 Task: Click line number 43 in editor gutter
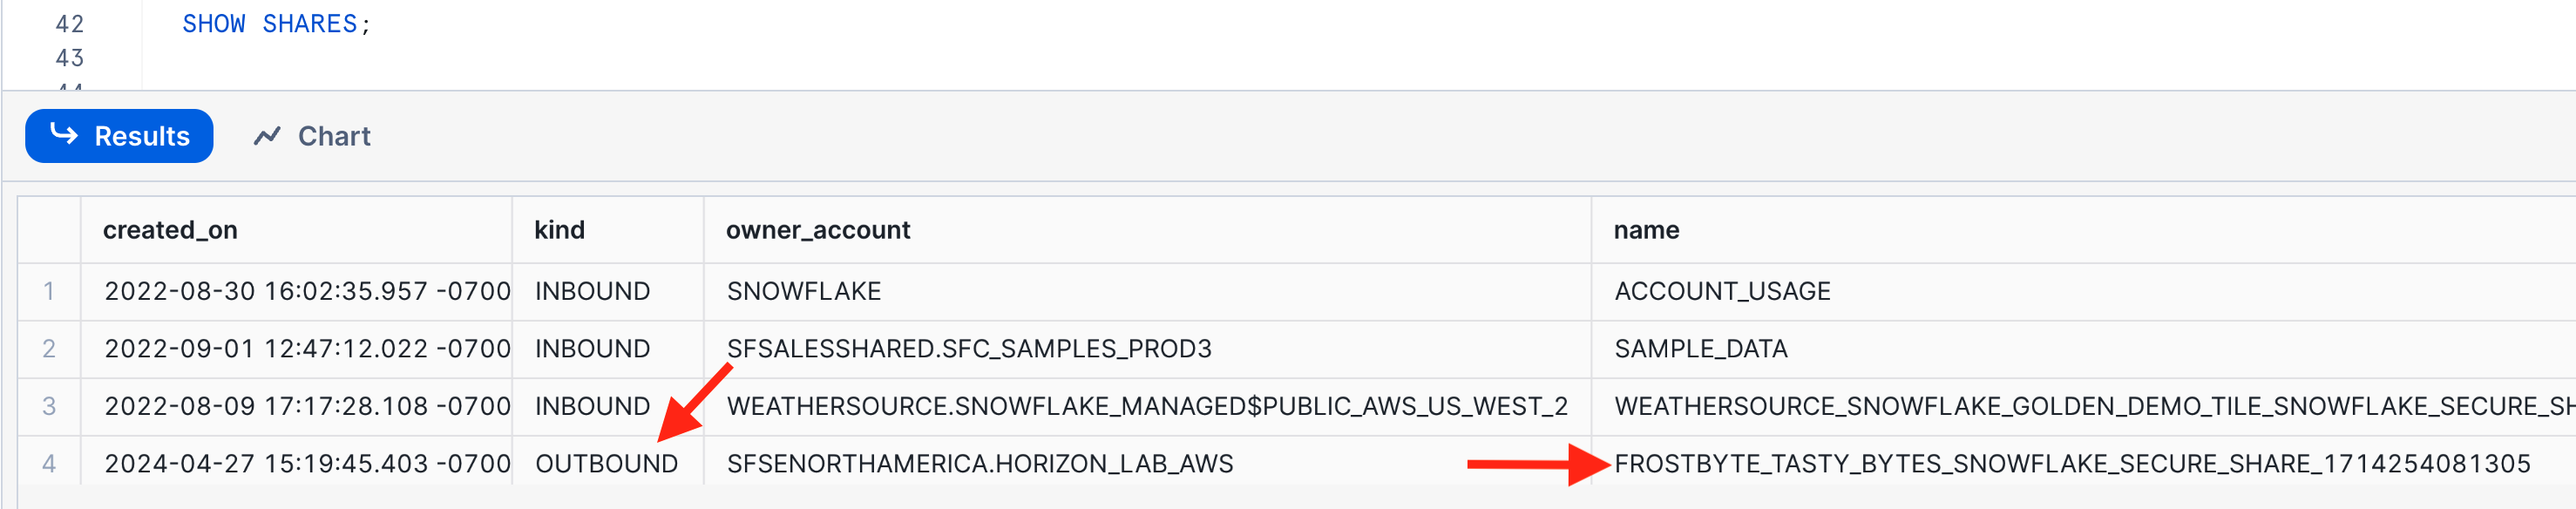point(69,58)
